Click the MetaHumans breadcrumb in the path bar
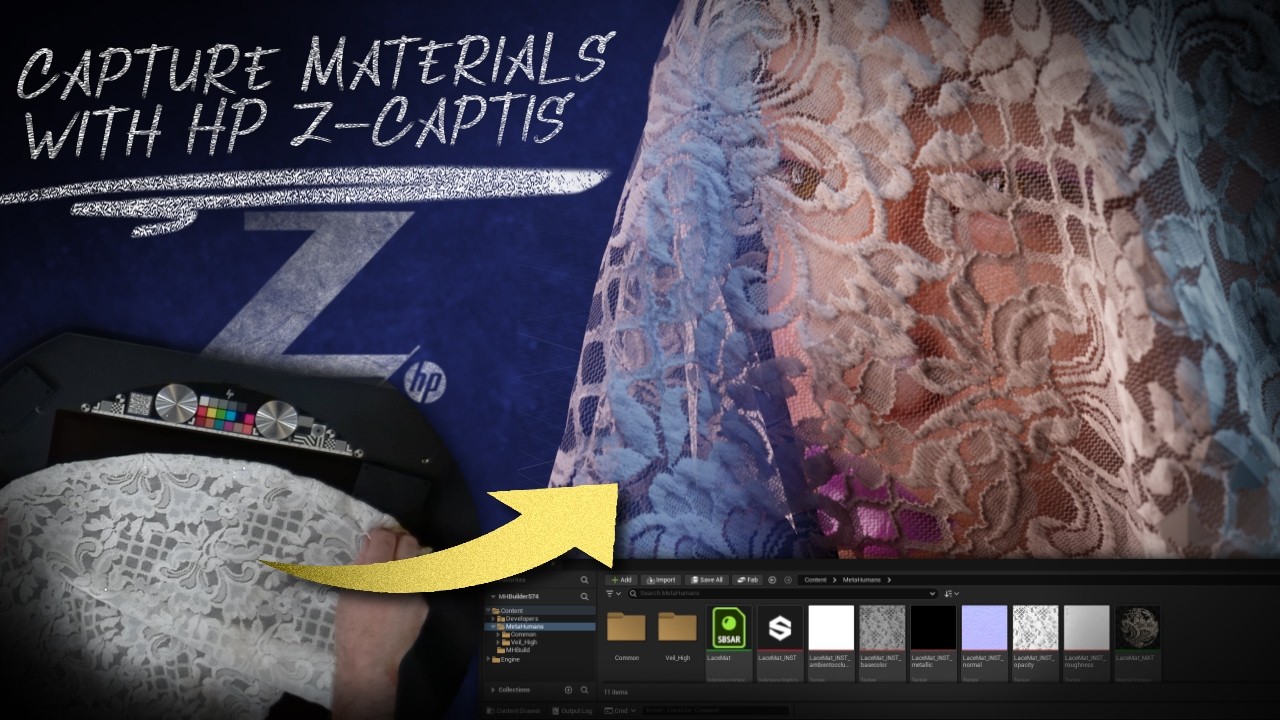 pos(862,580)
